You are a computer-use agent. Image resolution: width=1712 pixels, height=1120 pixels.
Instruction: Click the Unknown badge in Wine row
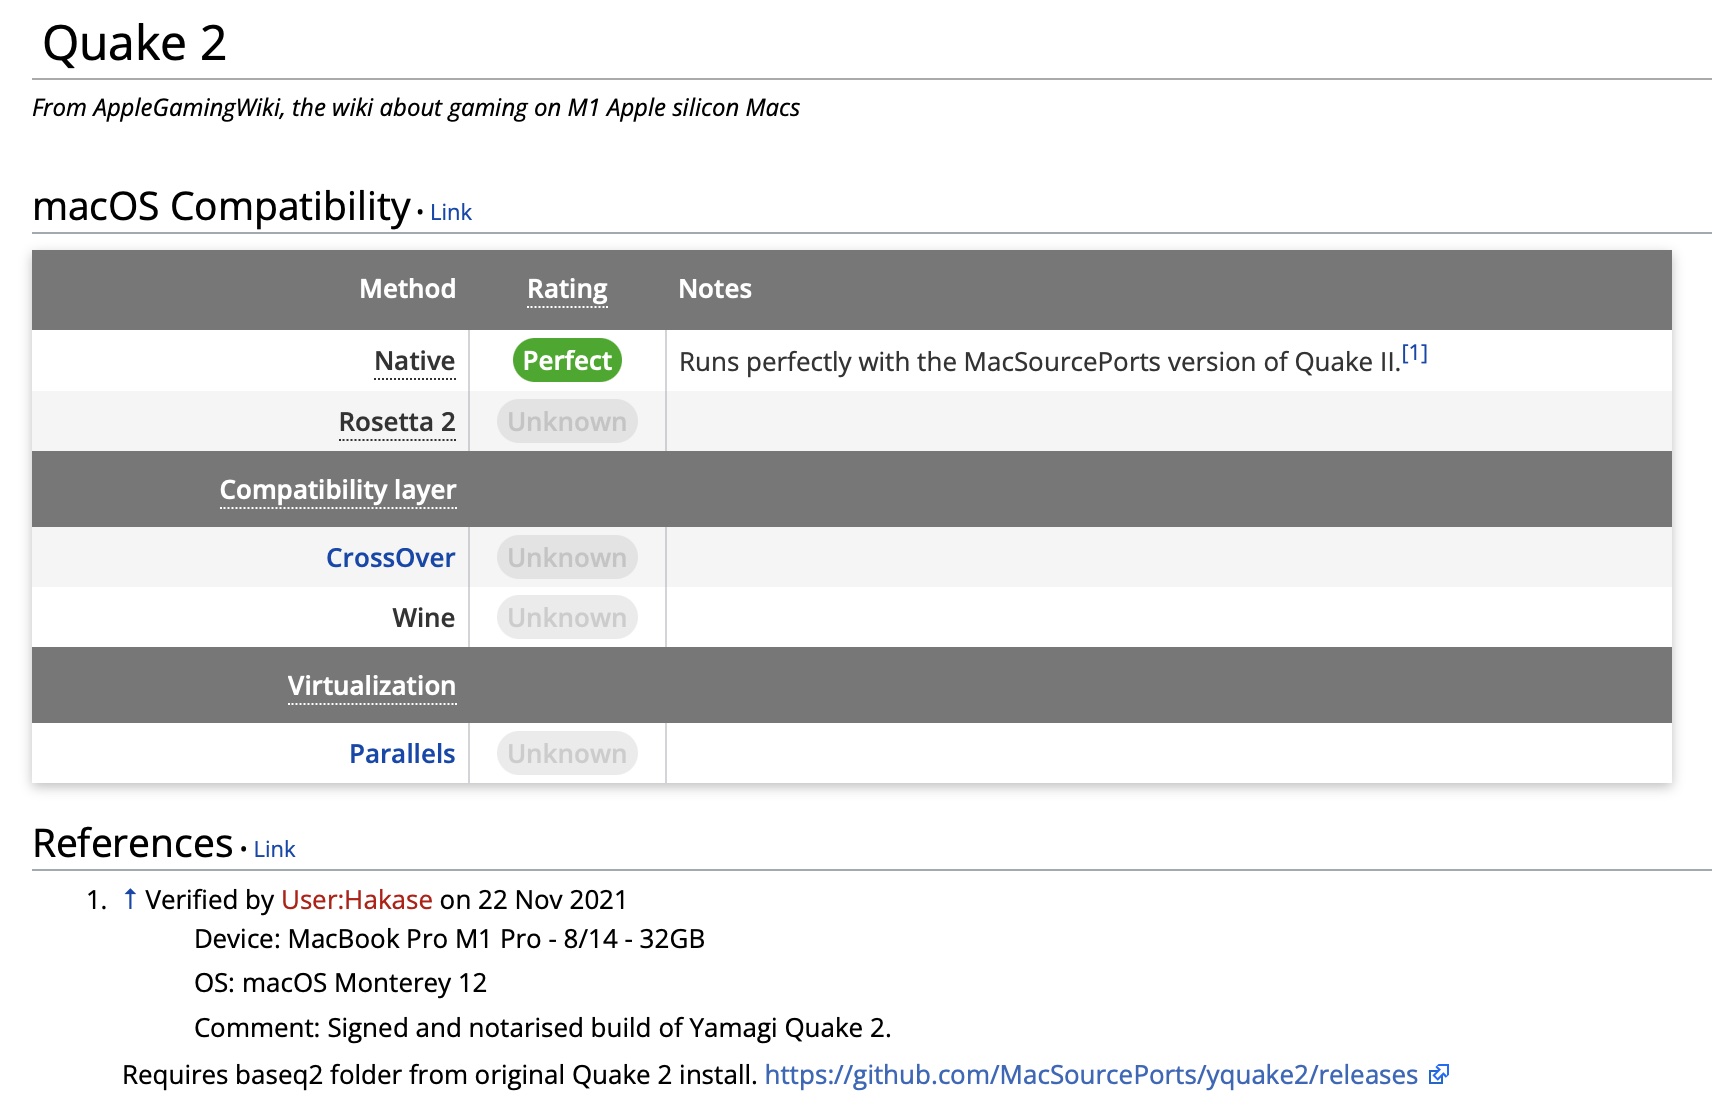click(567, 618)
